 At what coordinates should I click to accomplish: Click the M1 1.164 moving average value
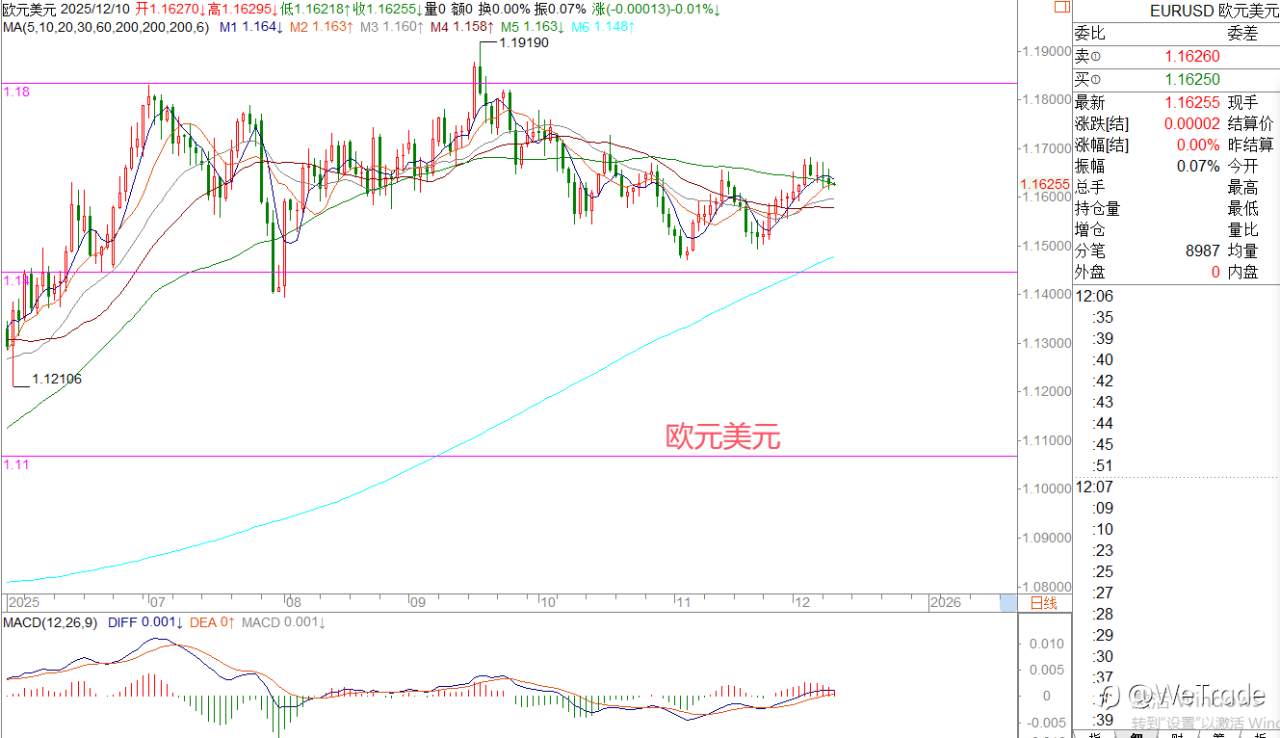pyautogui.click(x=250, y=27)
